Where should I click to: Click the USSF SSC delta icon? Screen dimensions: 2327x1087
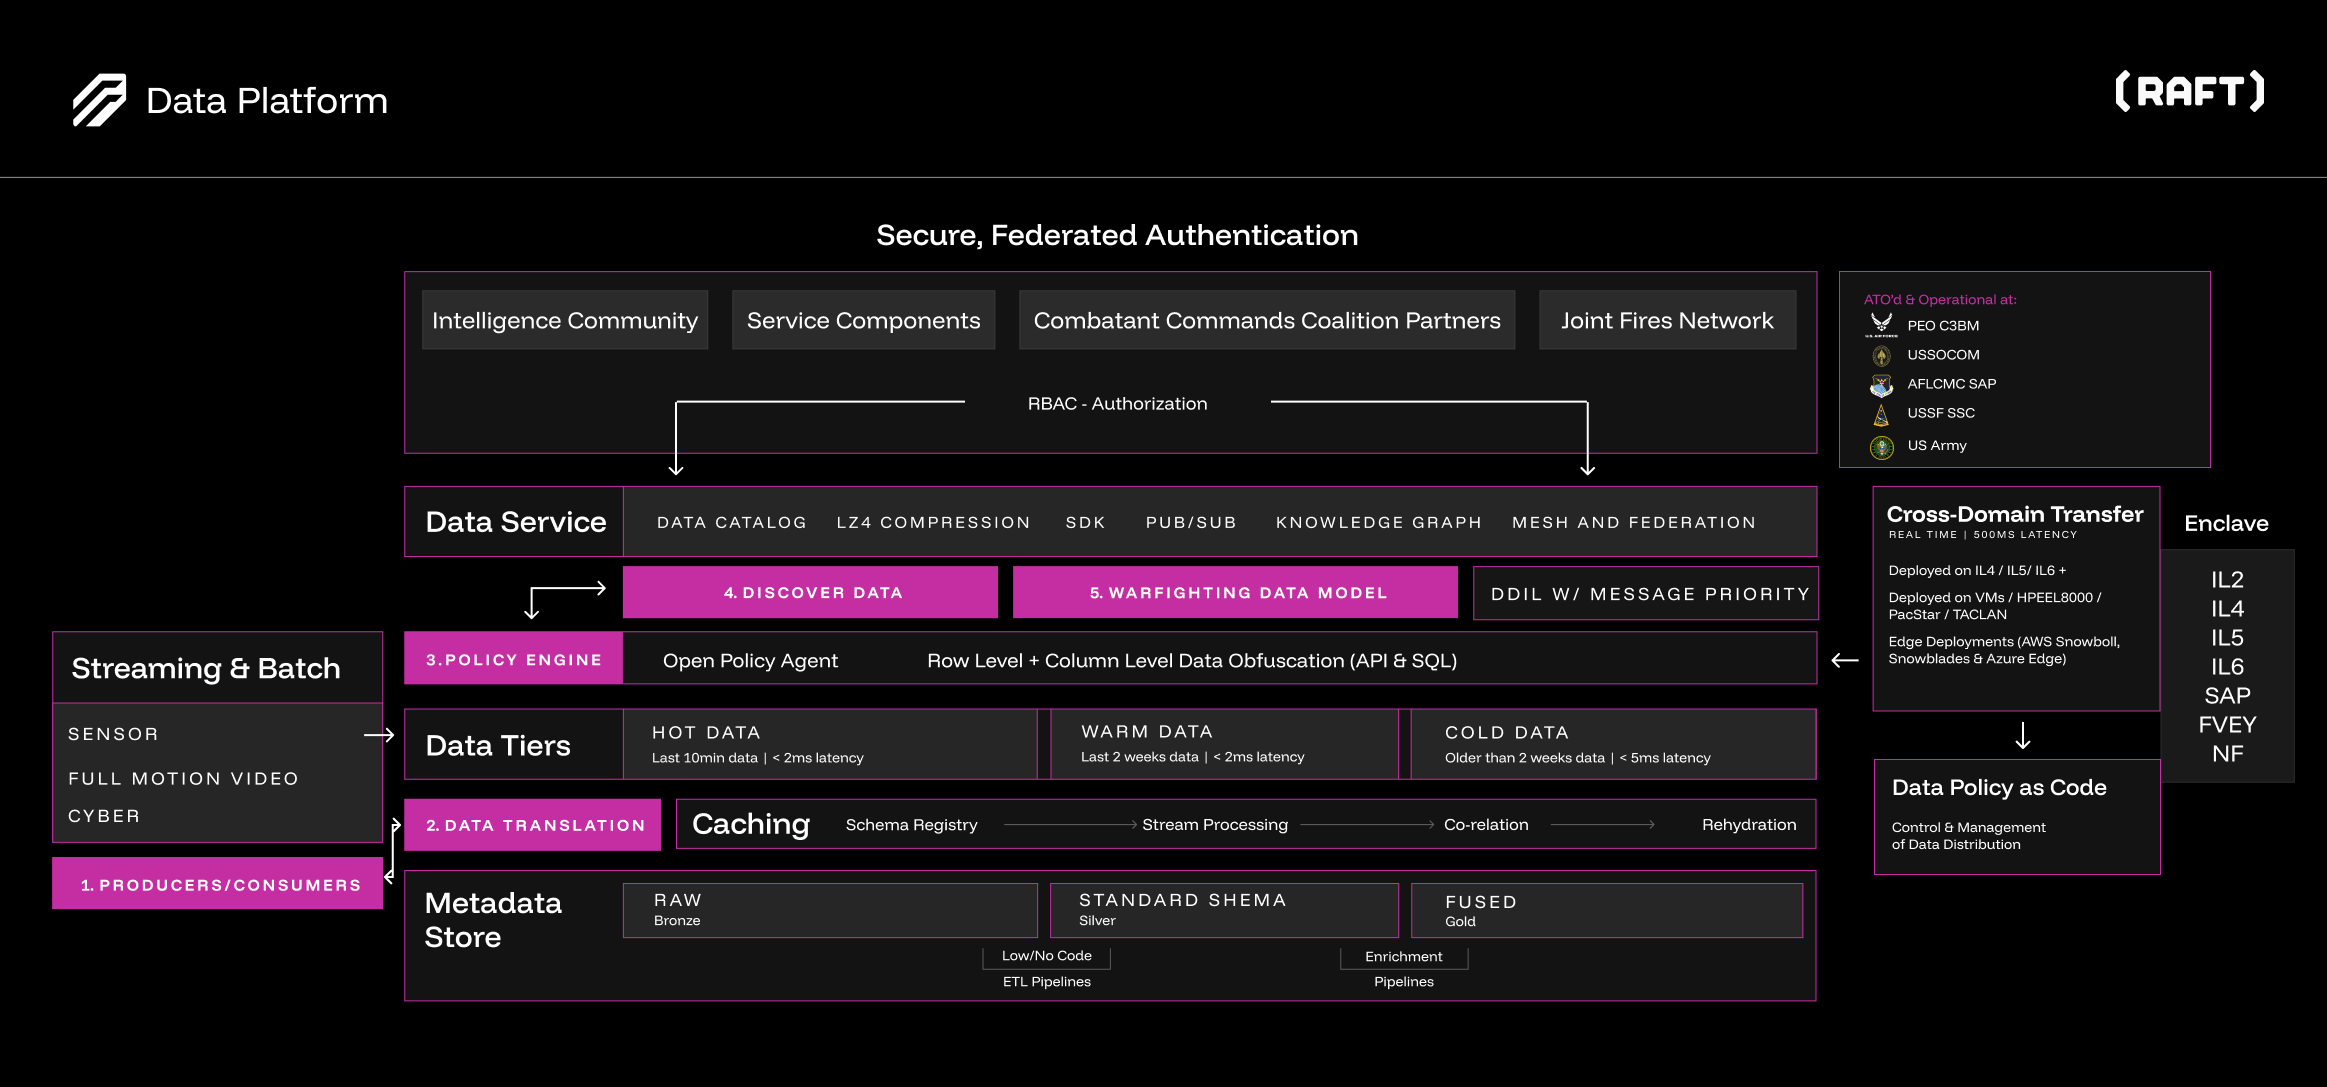(1881, 414)
